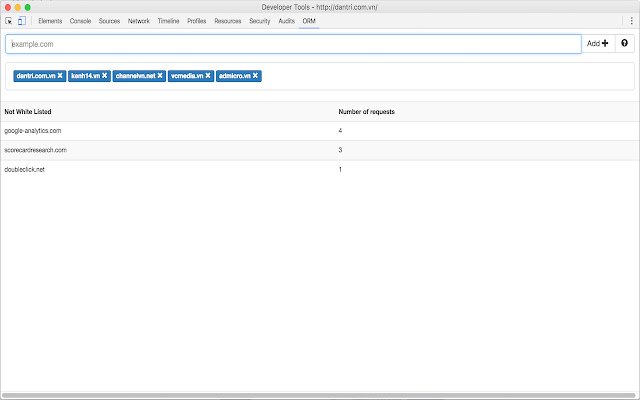
Task: Close the Developer Tools window
Action: (8, 7)
